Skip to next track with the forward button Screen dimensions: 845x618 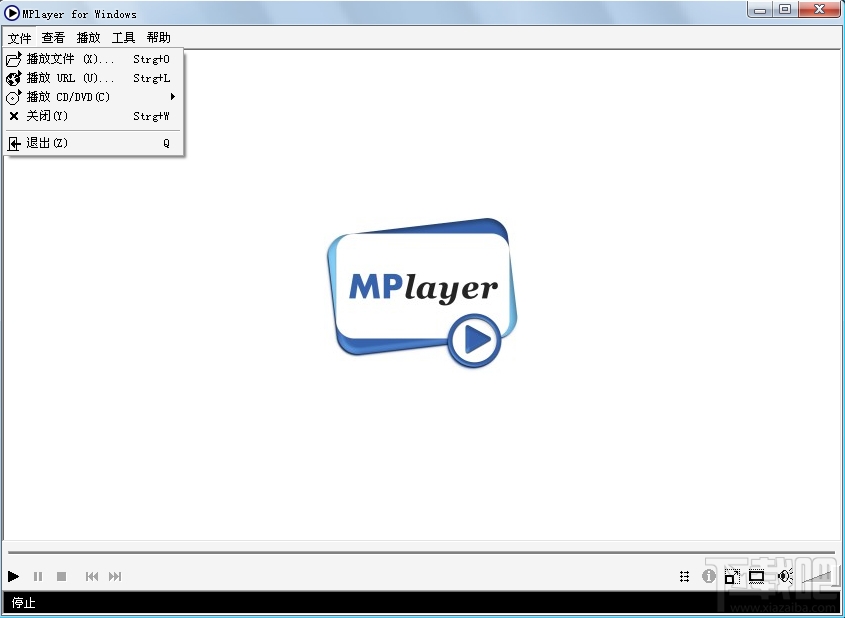tap(115, 576)
